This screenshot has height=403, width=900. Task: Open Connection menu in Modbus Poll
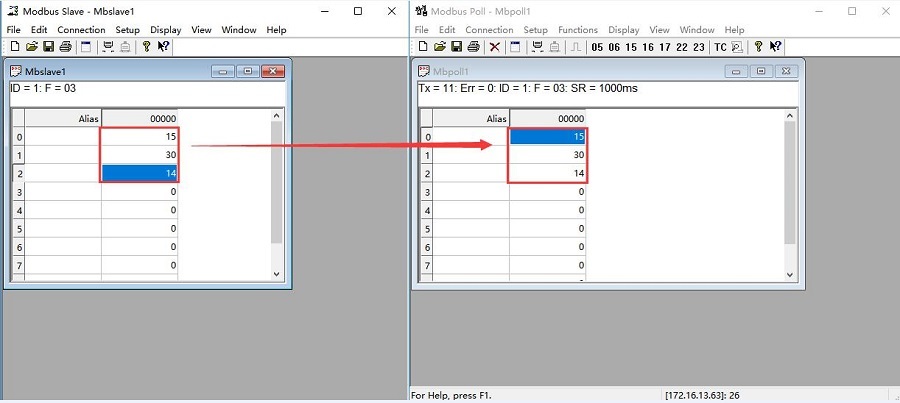[x=489, y=30]
